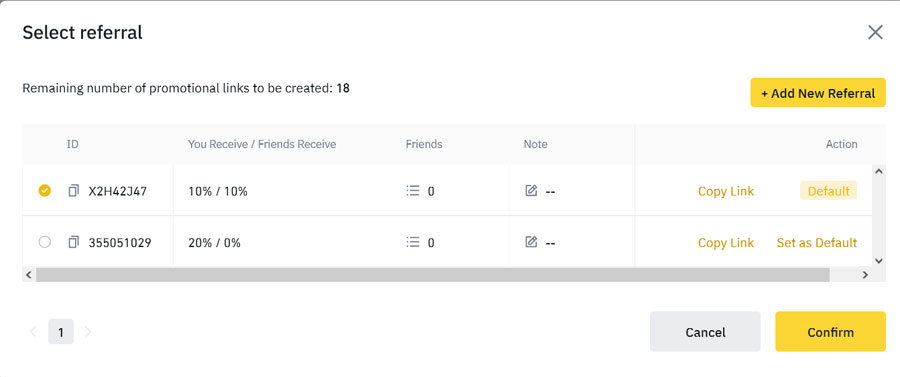The image size is (900, 377).
Task: Select page 1 in pagination
Action: tap(61, 332)
